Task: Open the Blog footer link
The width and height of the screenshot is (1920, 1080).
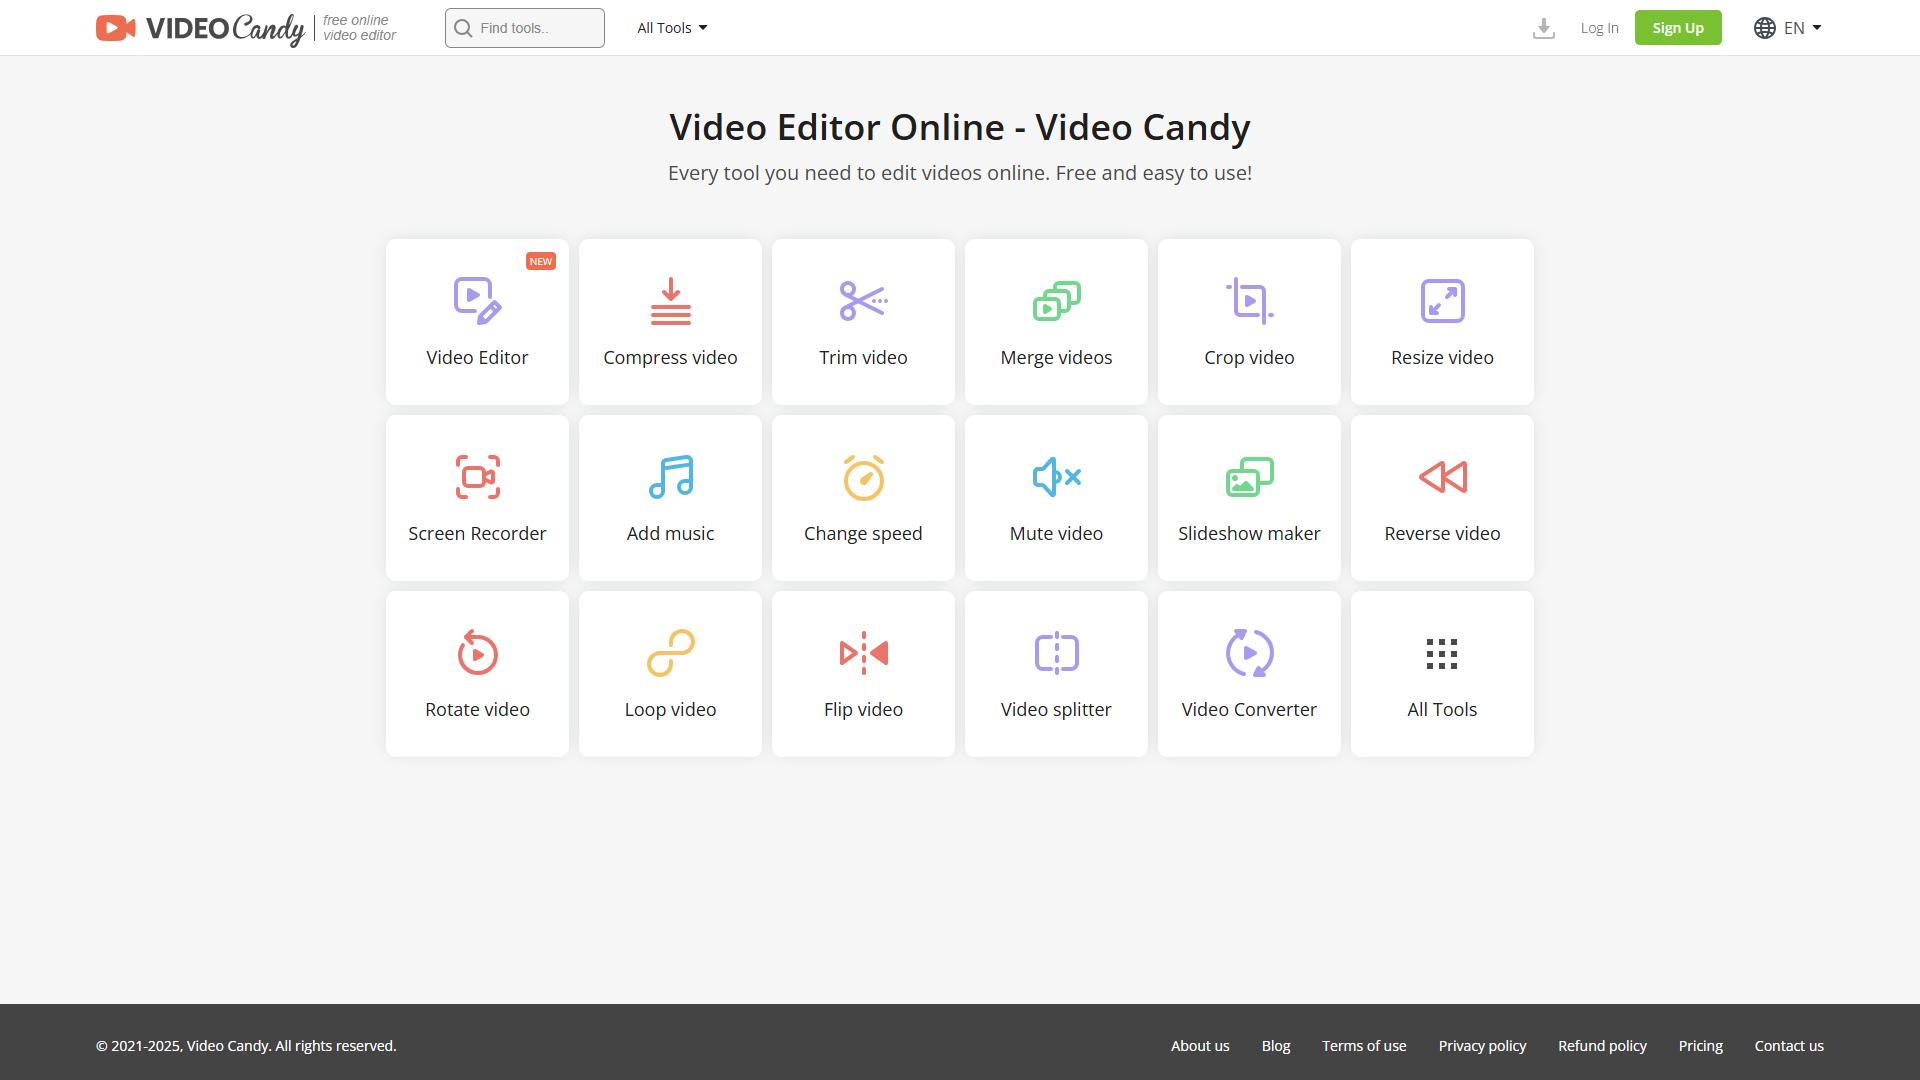Action: (1276, 1046)
